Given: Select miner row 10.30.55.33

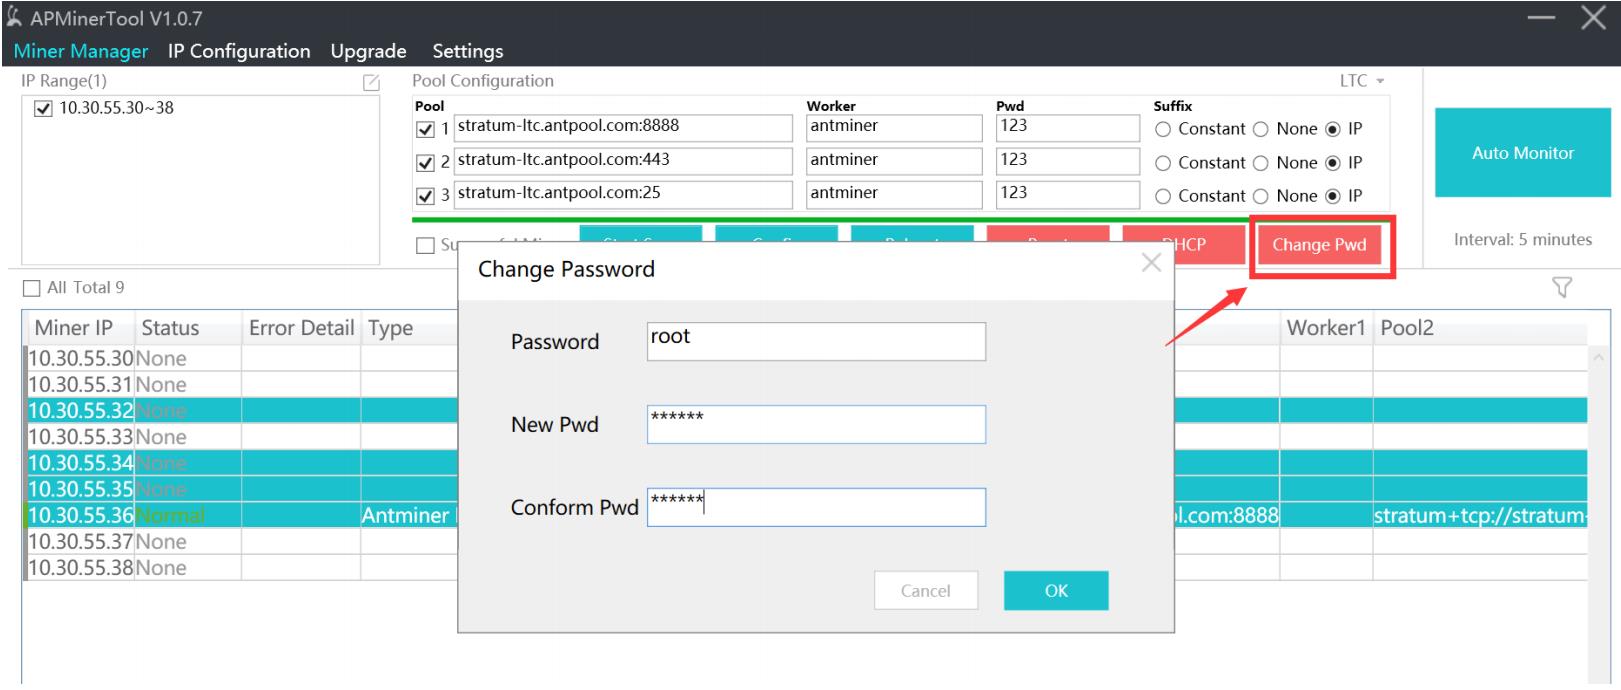Looking at the screenshot, I should [80, 437].
